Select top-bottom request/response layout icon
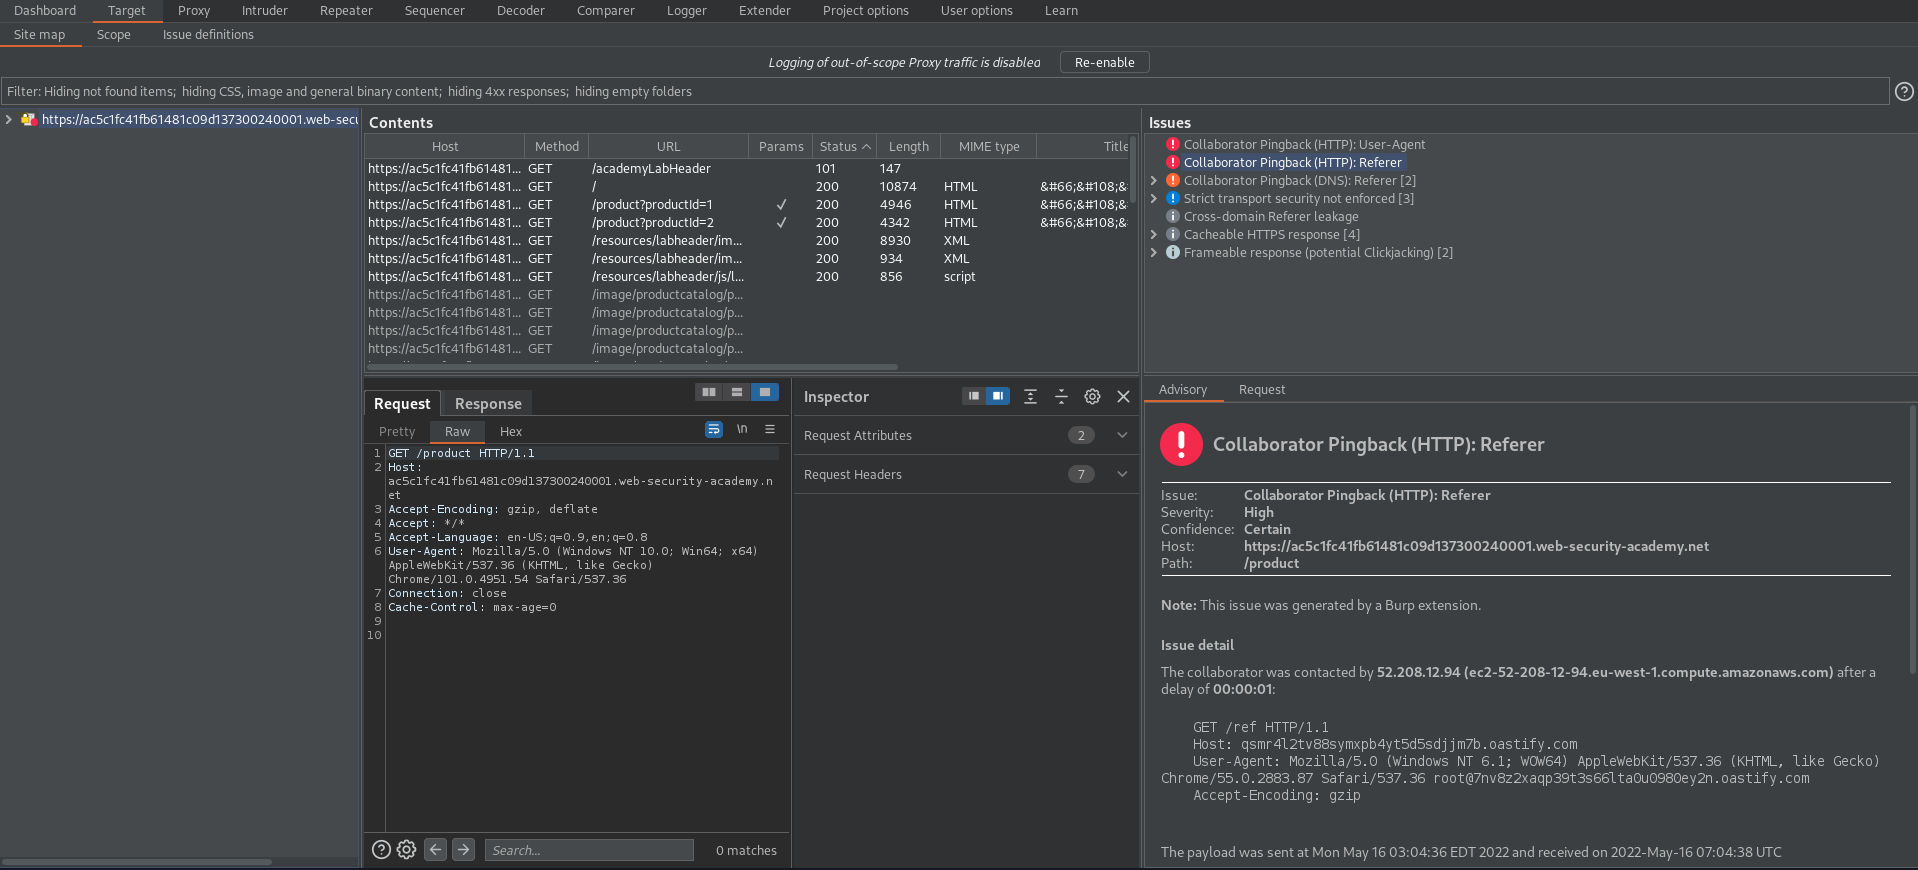Screen dimensions: 1918x870 click(737, 392)
